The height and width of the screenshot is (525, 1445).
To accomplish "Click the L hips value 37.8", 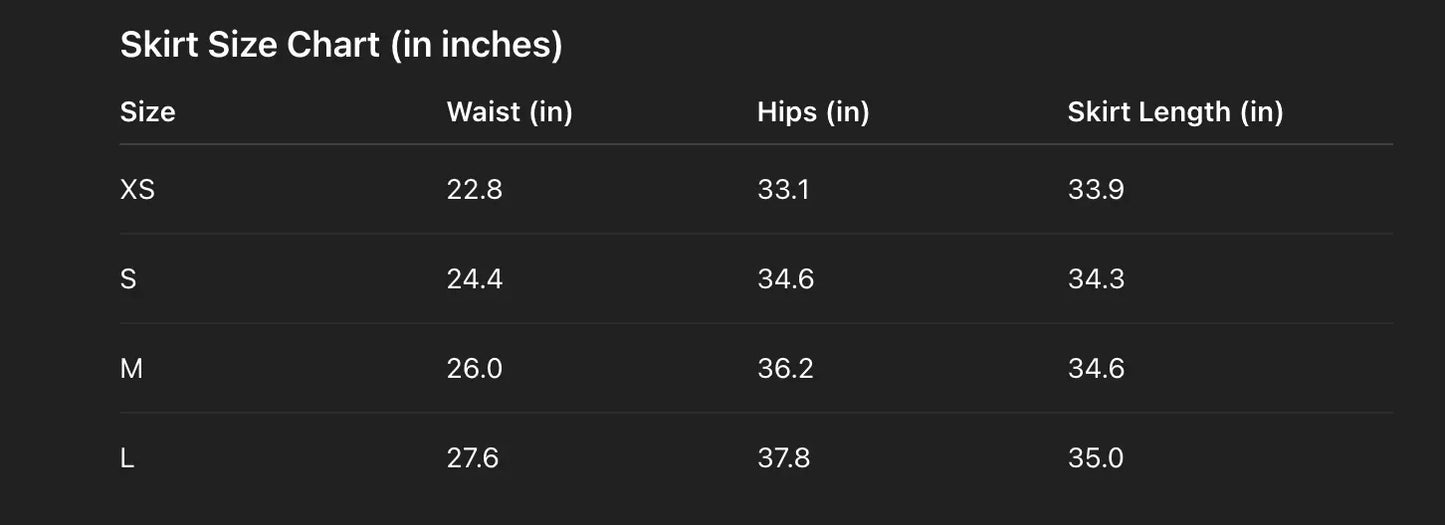I will click(785, 458).
